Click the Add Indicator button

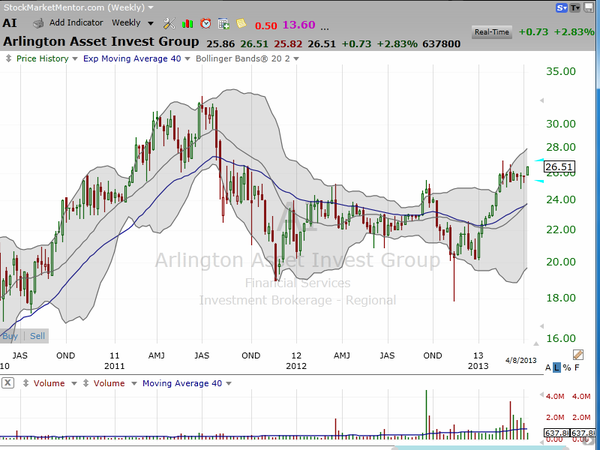pyautogui.click(x=76, y=23)
